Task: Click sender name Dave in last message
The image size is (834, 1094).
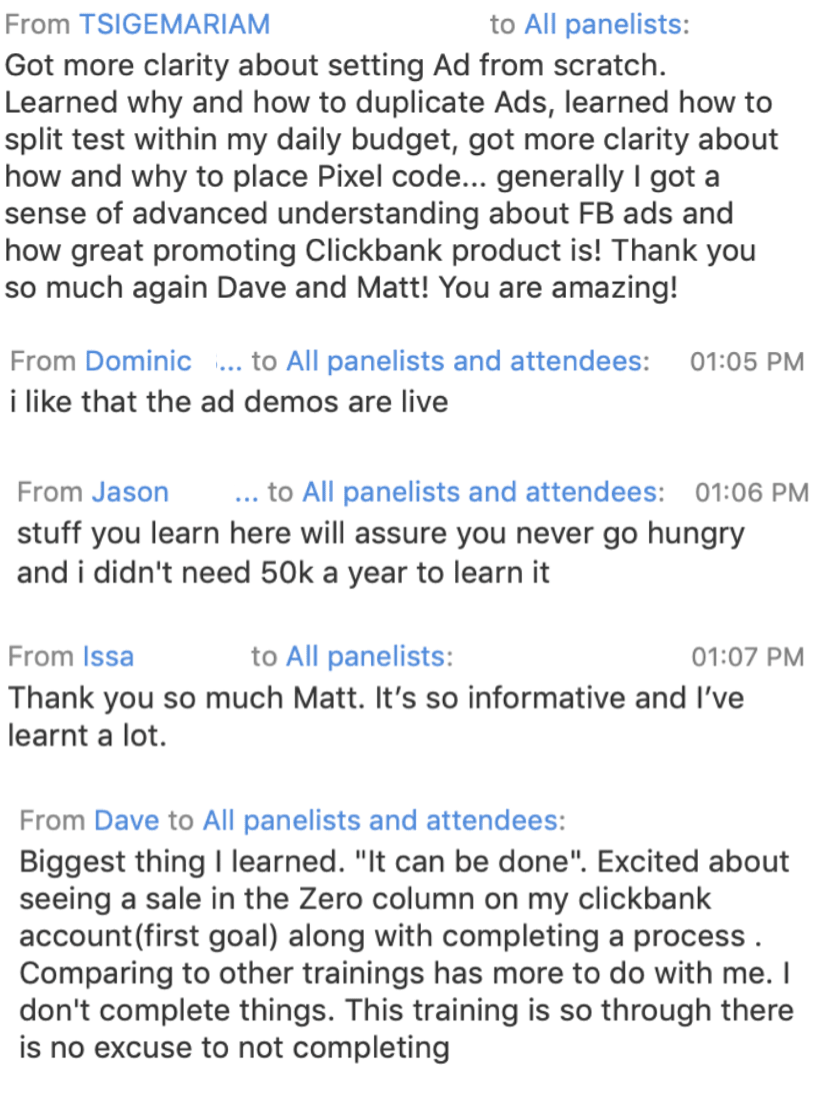Action: 126,821
